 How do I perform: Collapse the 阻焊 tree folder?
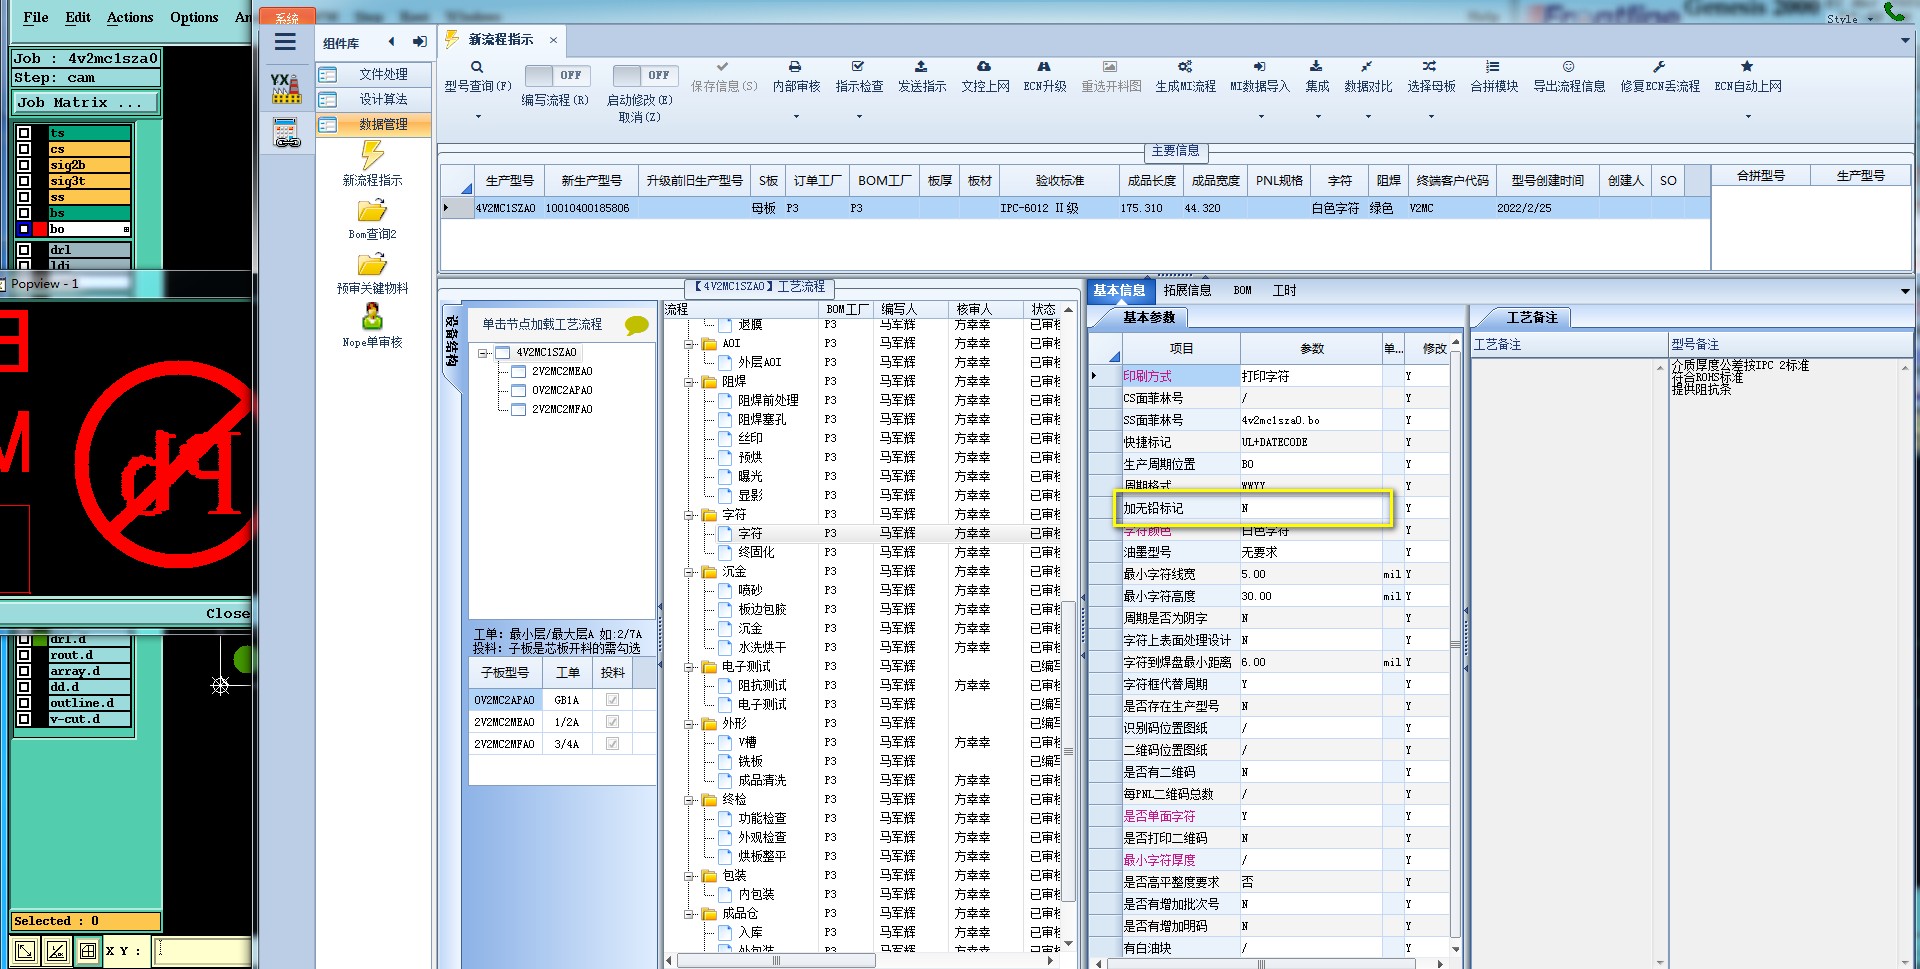coord(690,382)
